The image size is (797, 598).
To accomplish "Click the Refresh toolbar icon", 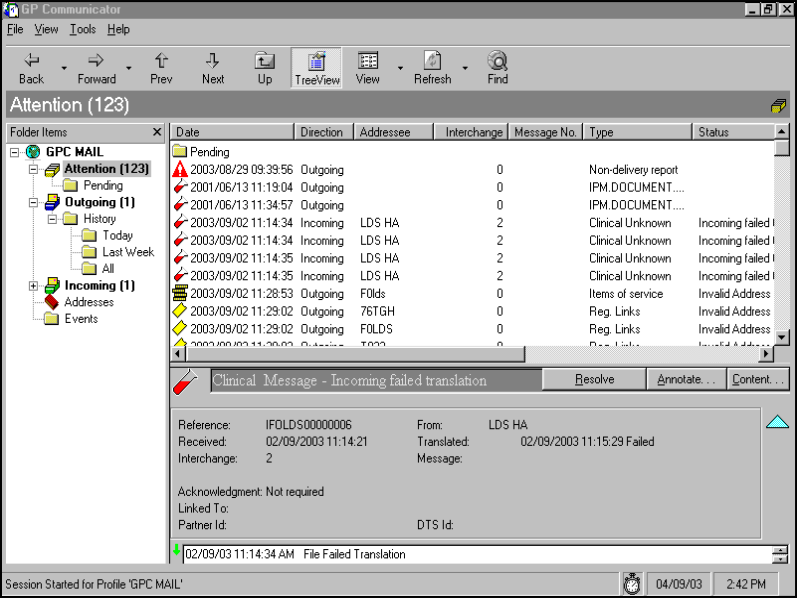I will pos(432,61).
